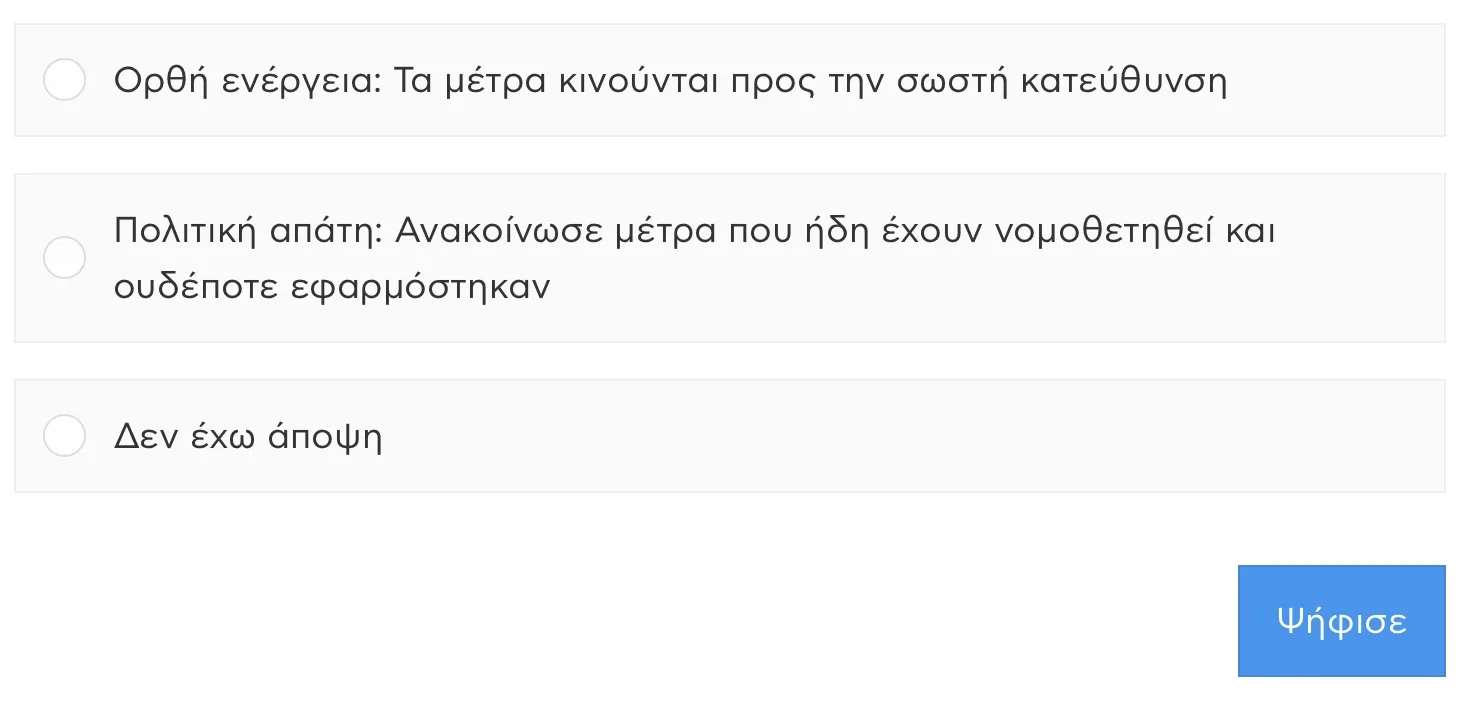
Task: Tick the circle beside 'Δεν έχω άποψη'
Action: click(64, 436)
